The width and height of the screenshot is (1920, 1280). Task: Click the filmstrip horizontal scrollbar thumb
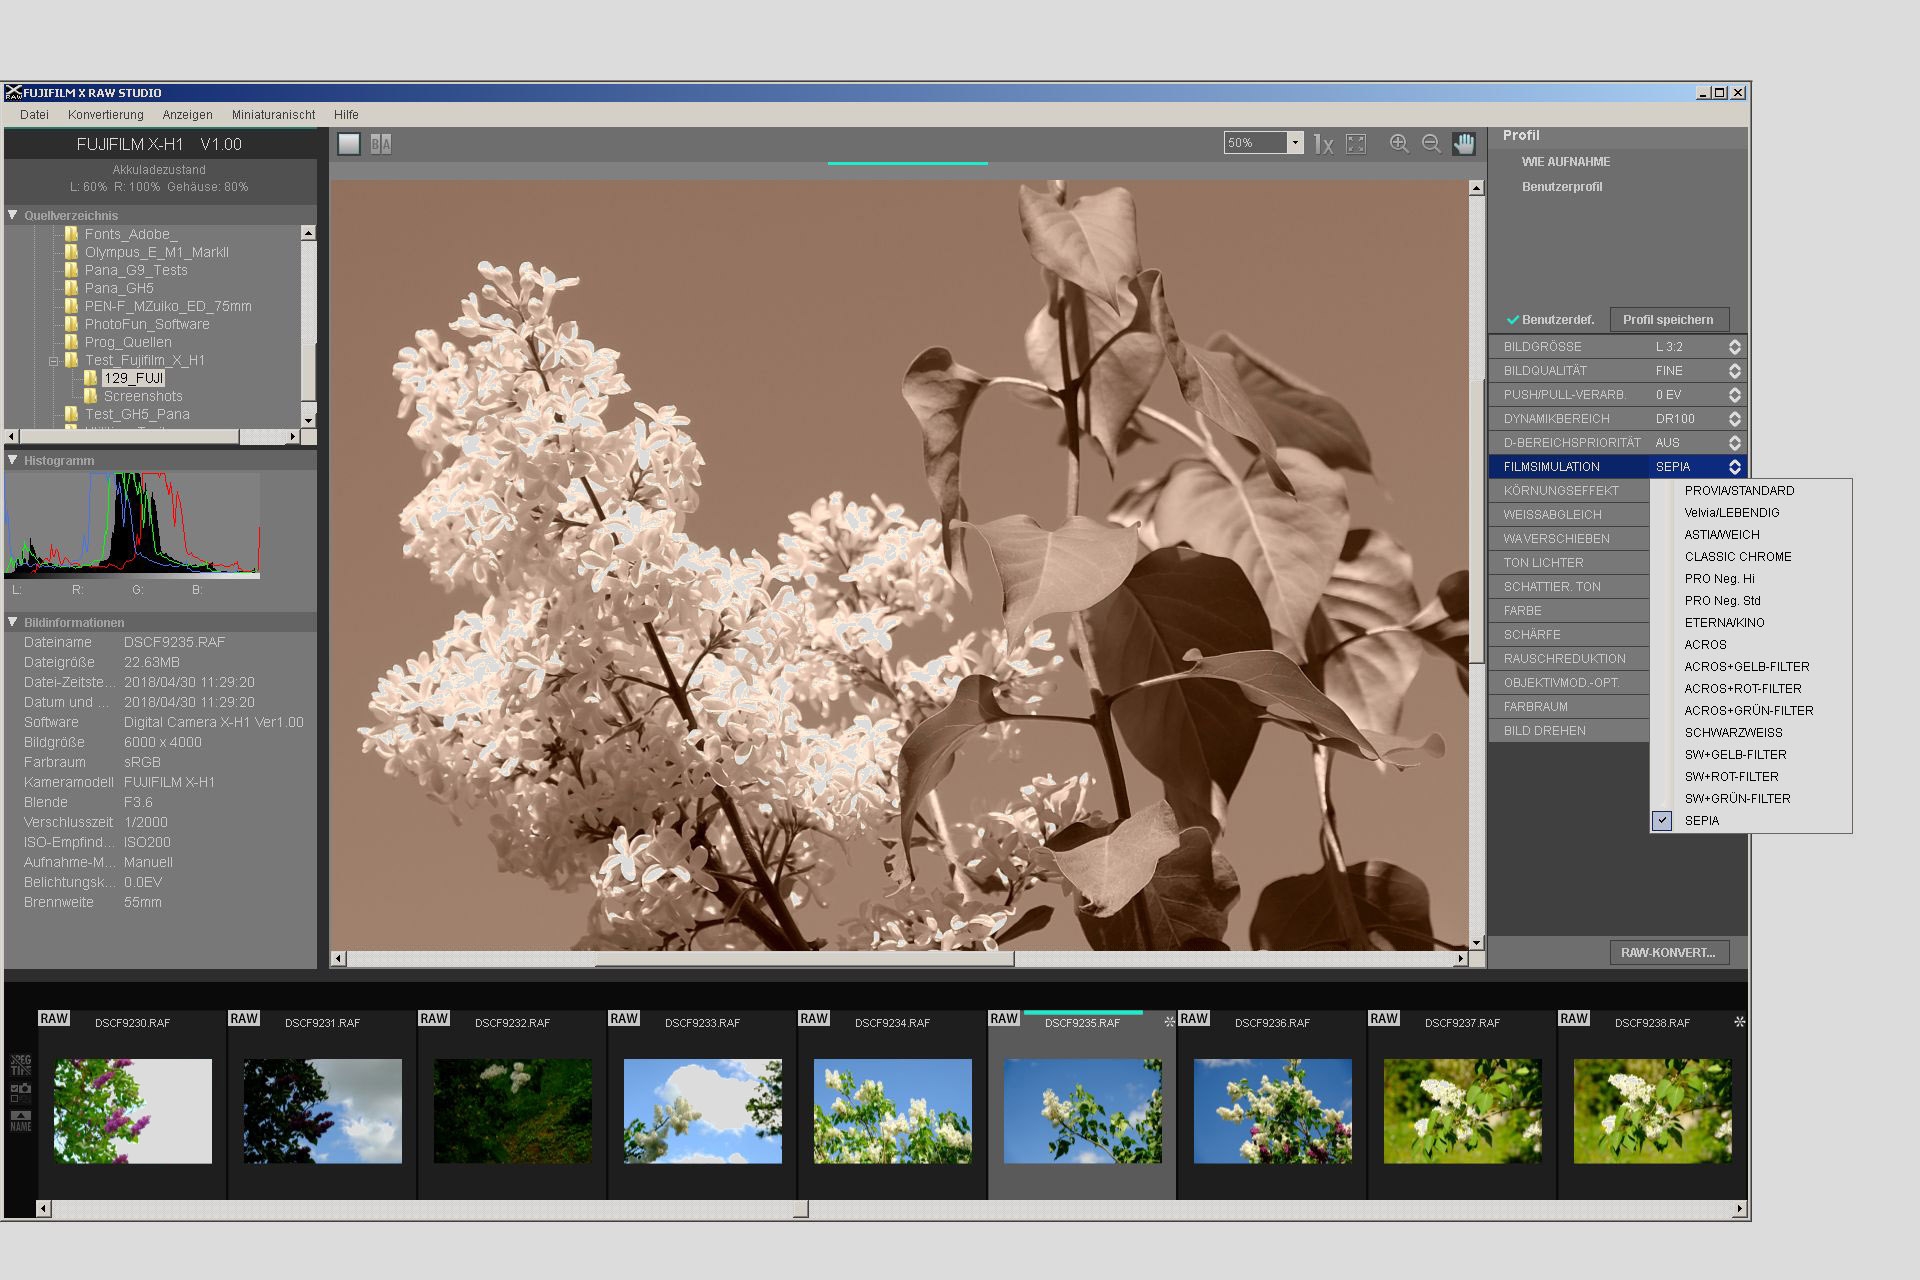(800, 1209)
